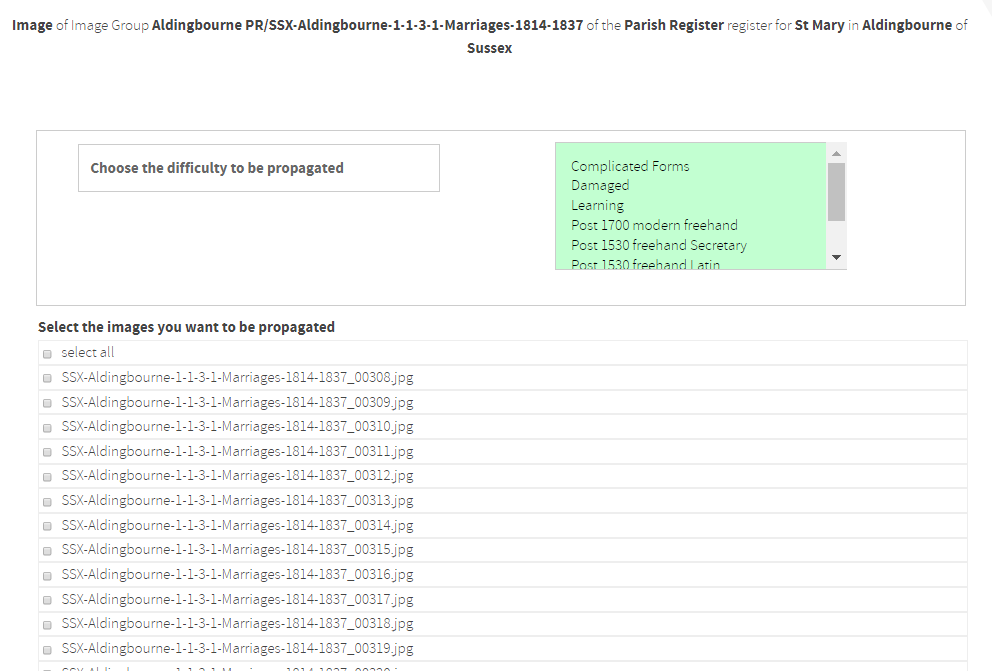Check the box for image _00317.jpg

click(47, 600)
